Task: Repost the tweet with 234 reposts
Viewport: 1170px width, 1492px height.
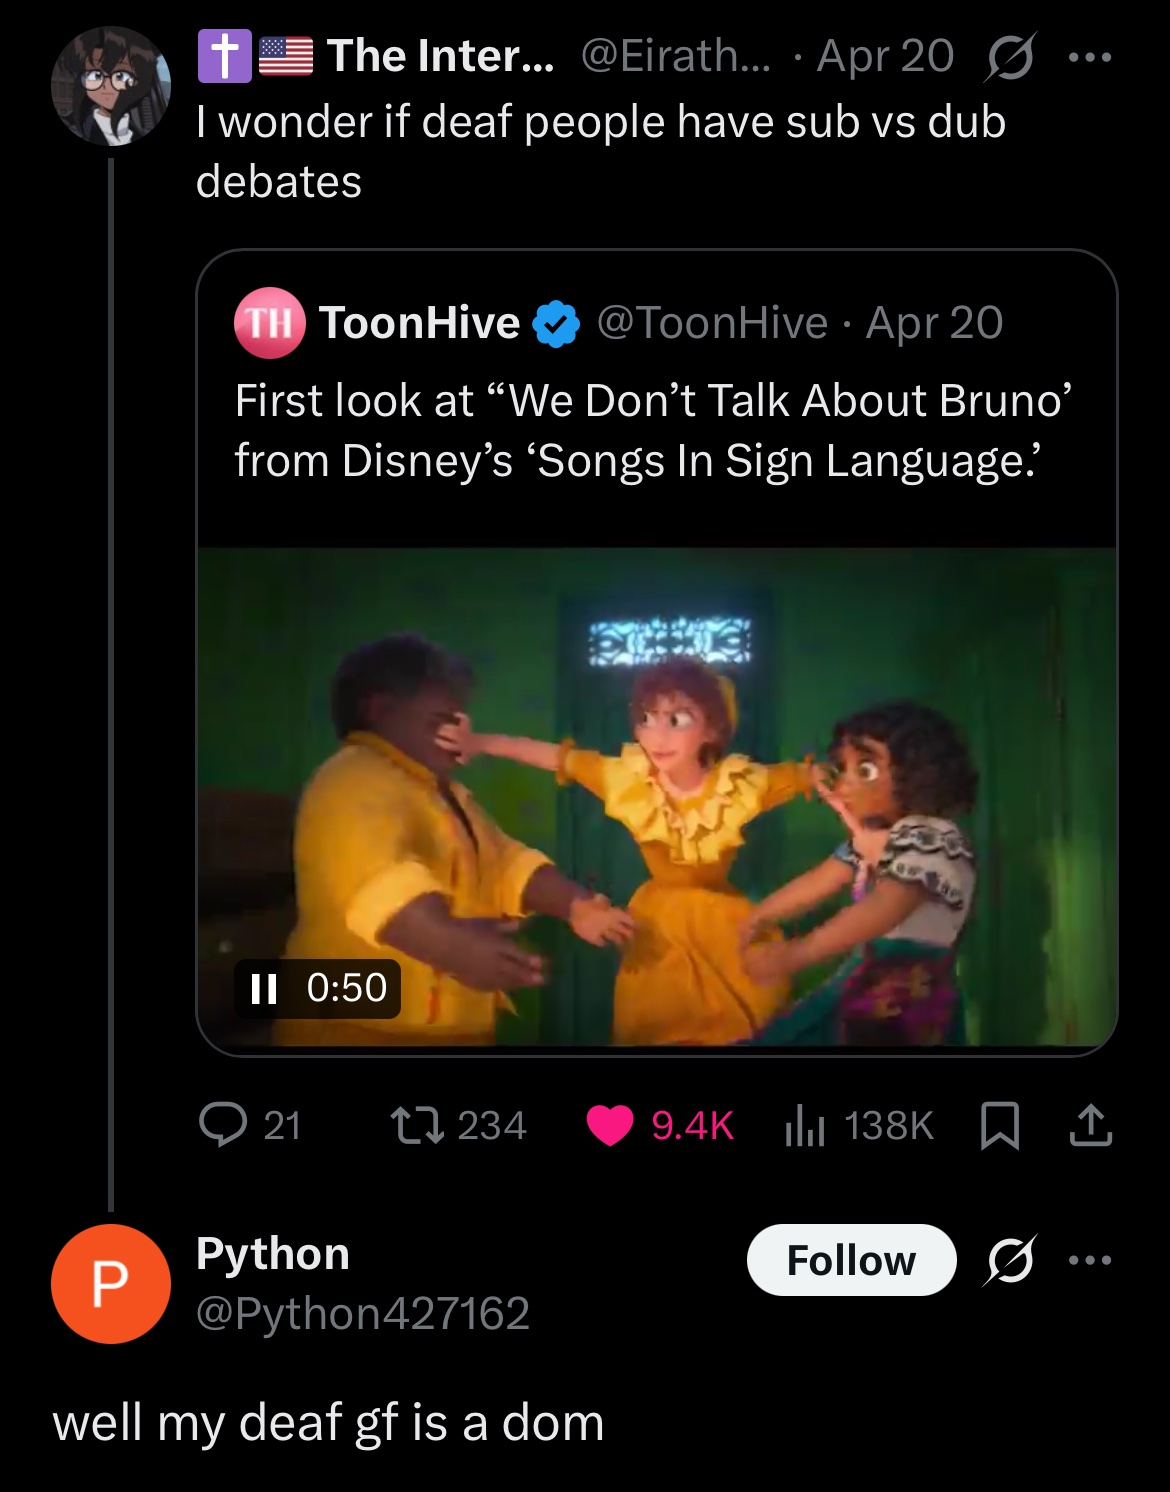Action: 417,1125
